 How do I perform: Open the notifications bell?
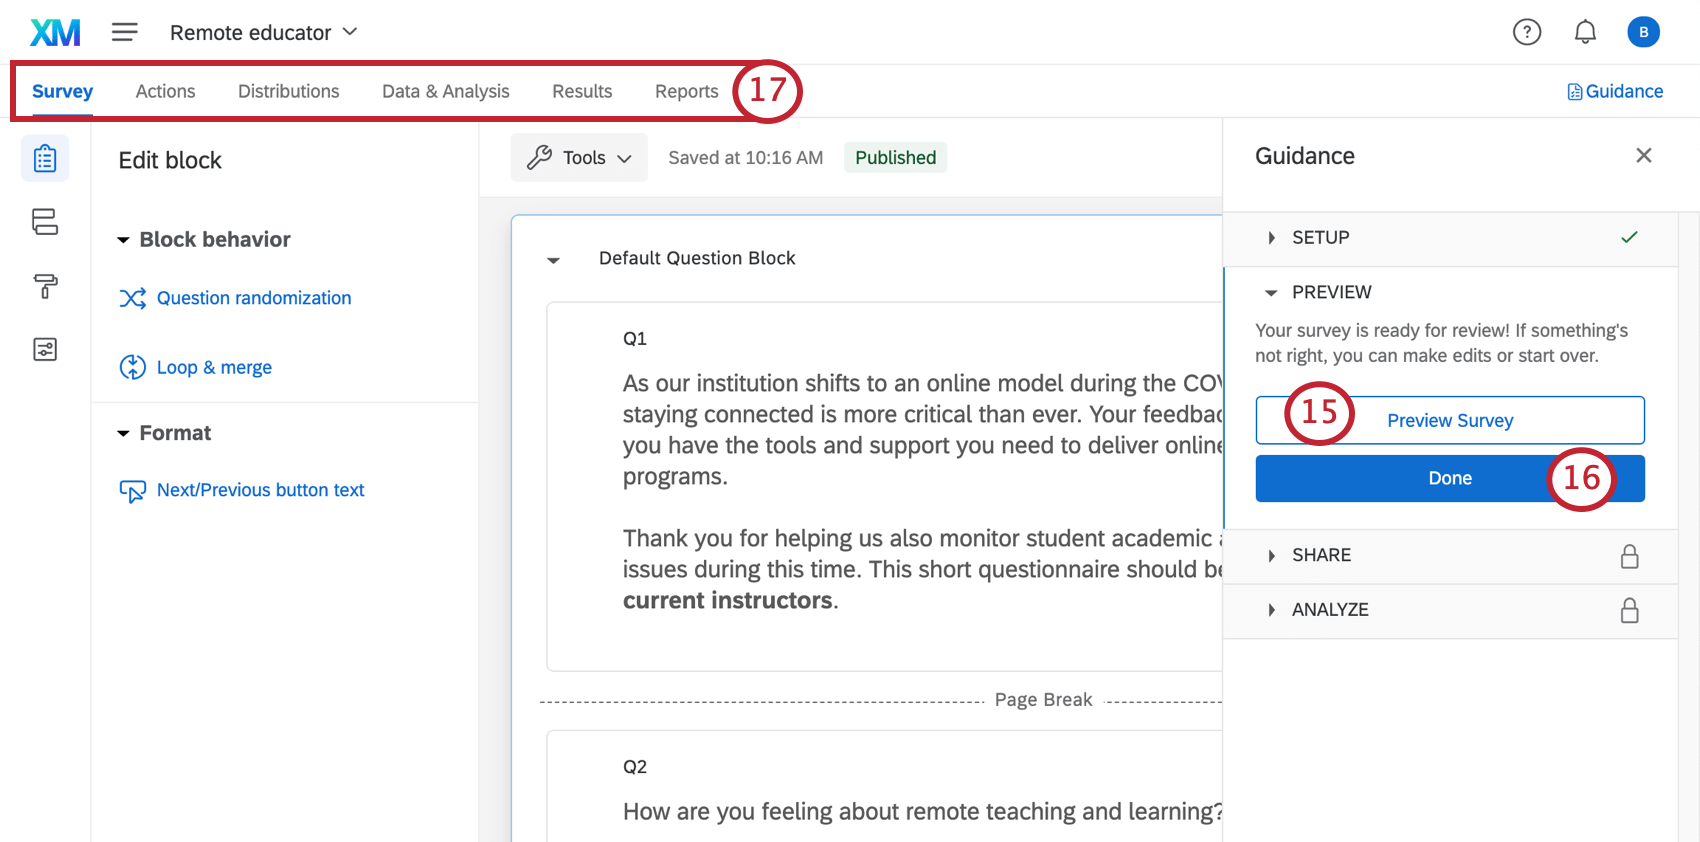[1585, 33]
